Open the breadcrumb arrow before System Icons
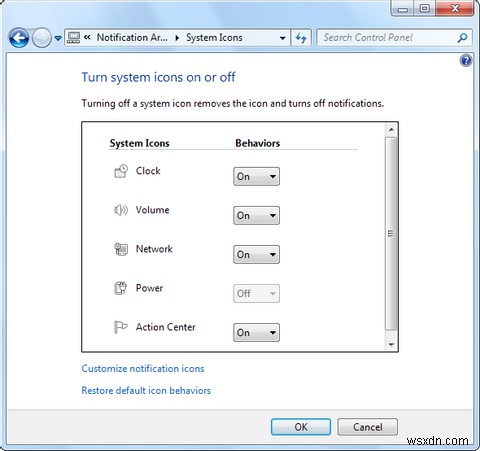Screen dimensions: 480x451 [x=177, y=38]
